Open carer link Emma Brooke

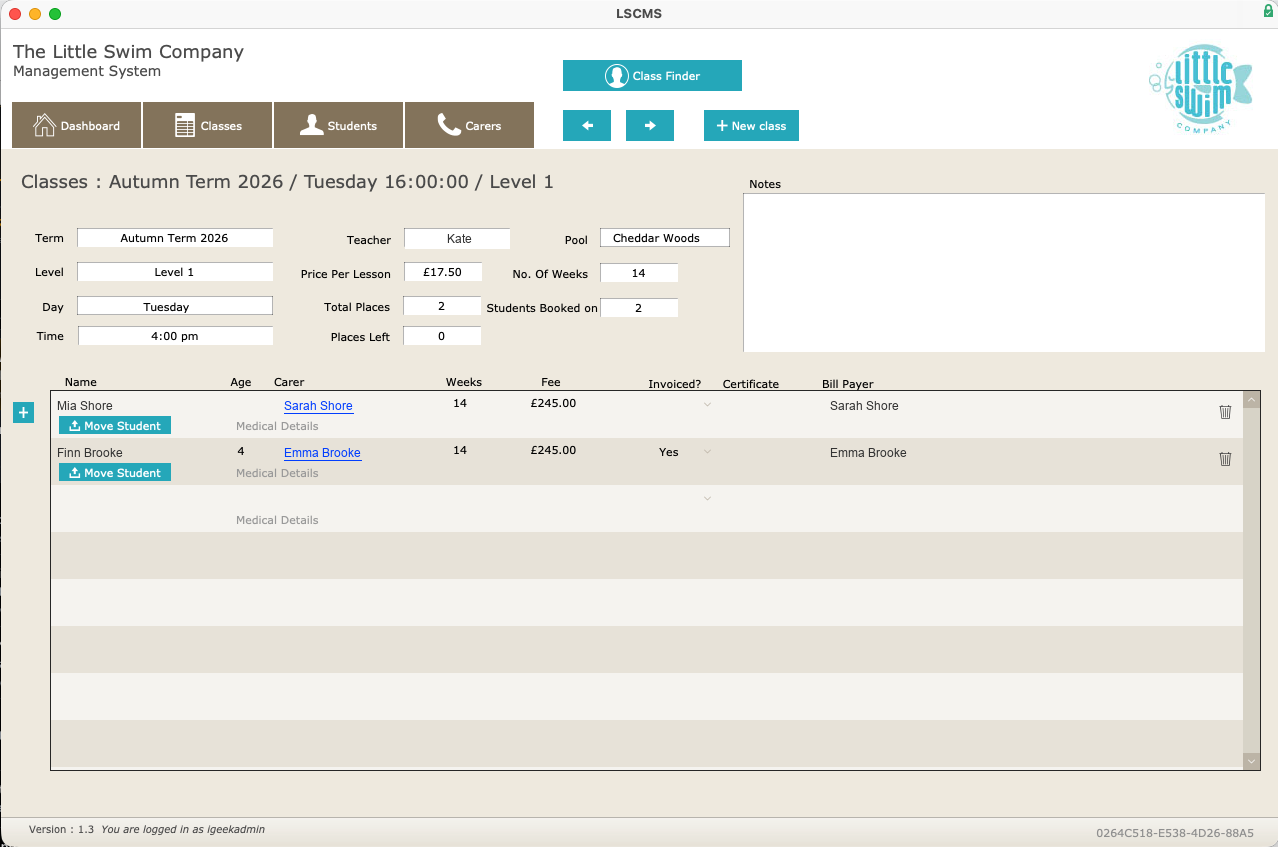(322, 453)
